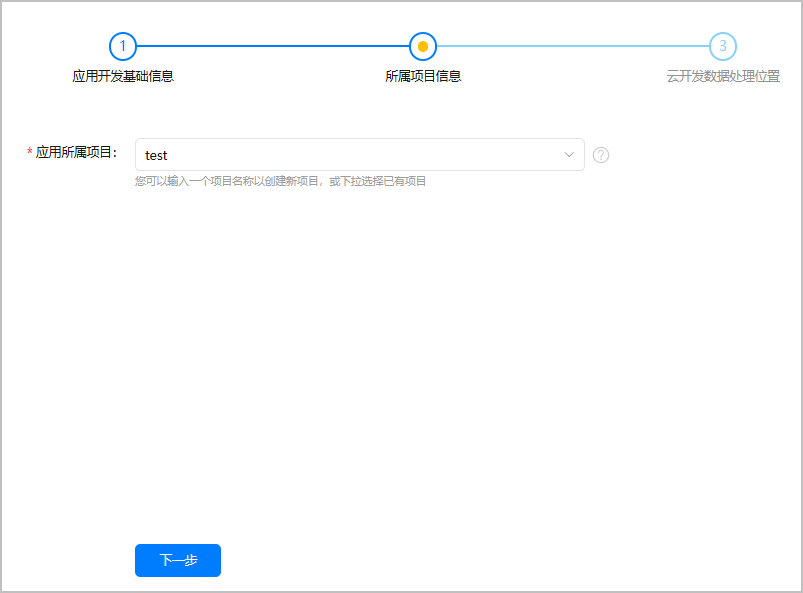This screenshot has width=803, height=593.
Task: Click the red required asterisk marker
Action: [29, 153]
